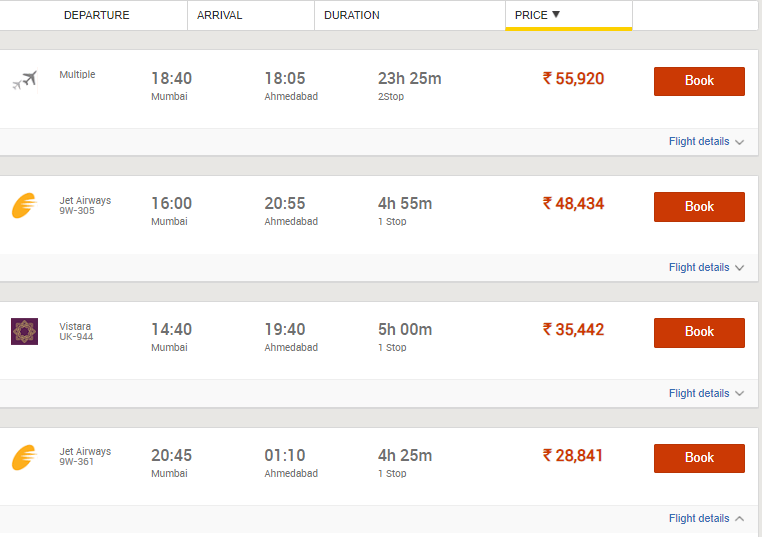Expand flight details for Vistara UK-944

706,394
